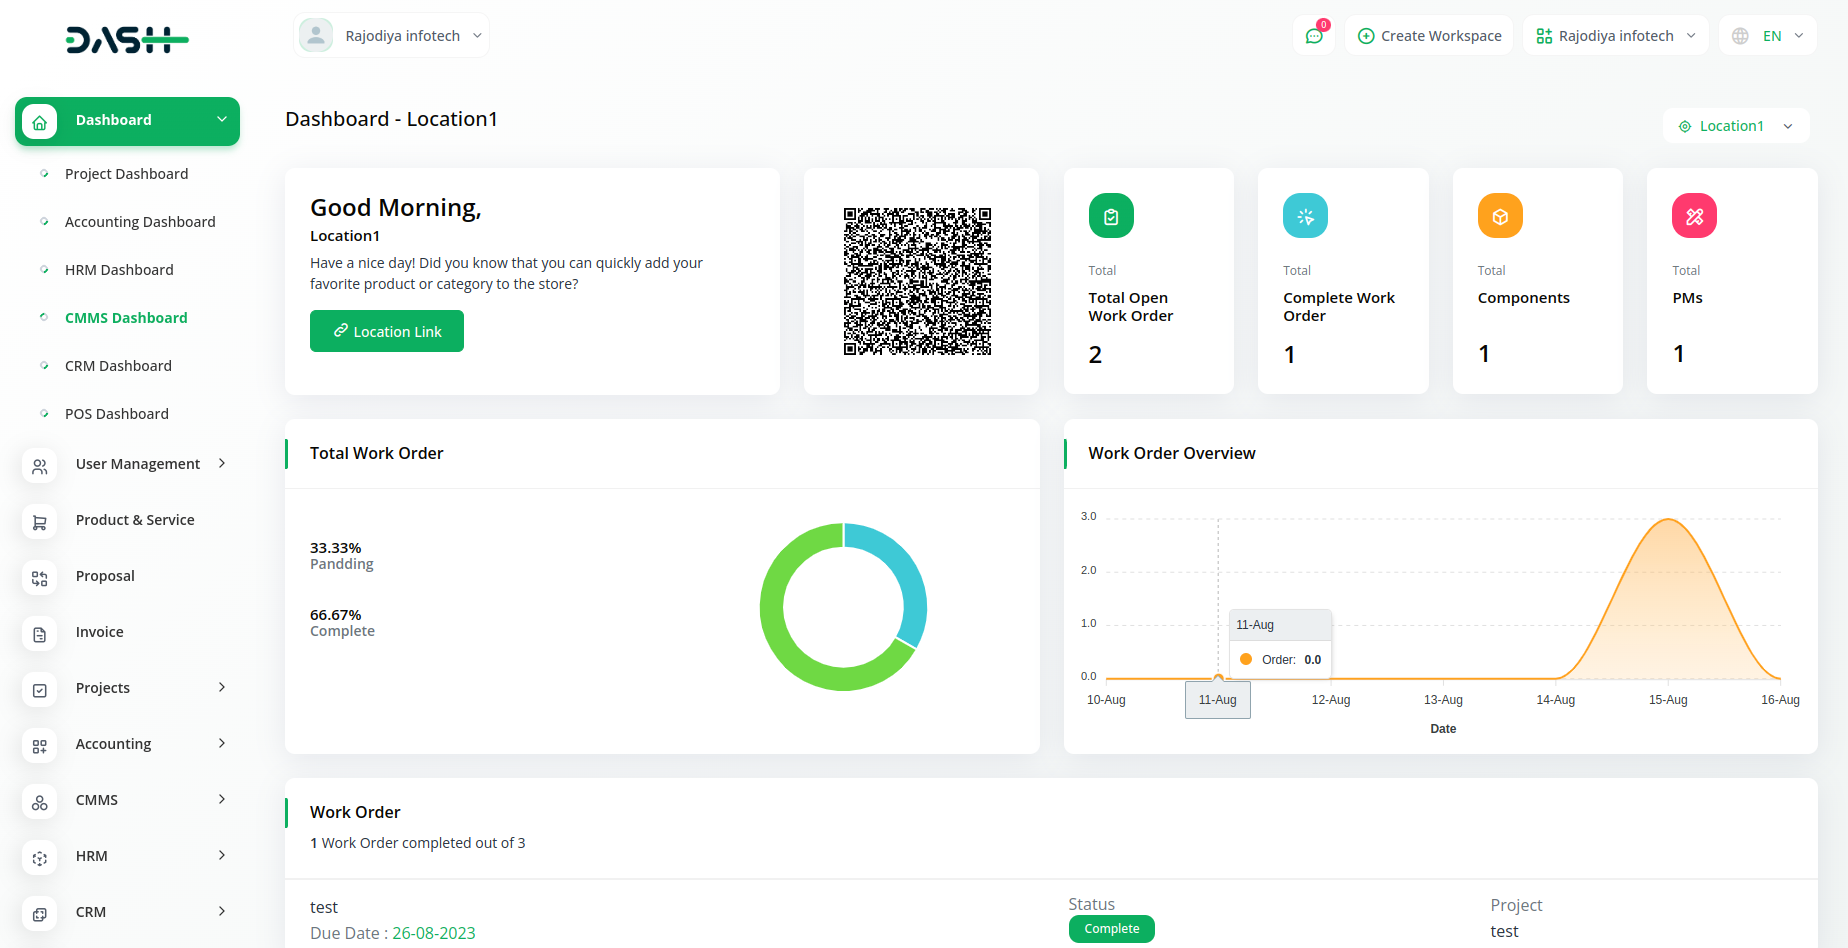
Task: Click the Product & Service cart icon
Action: pos(40,521)
